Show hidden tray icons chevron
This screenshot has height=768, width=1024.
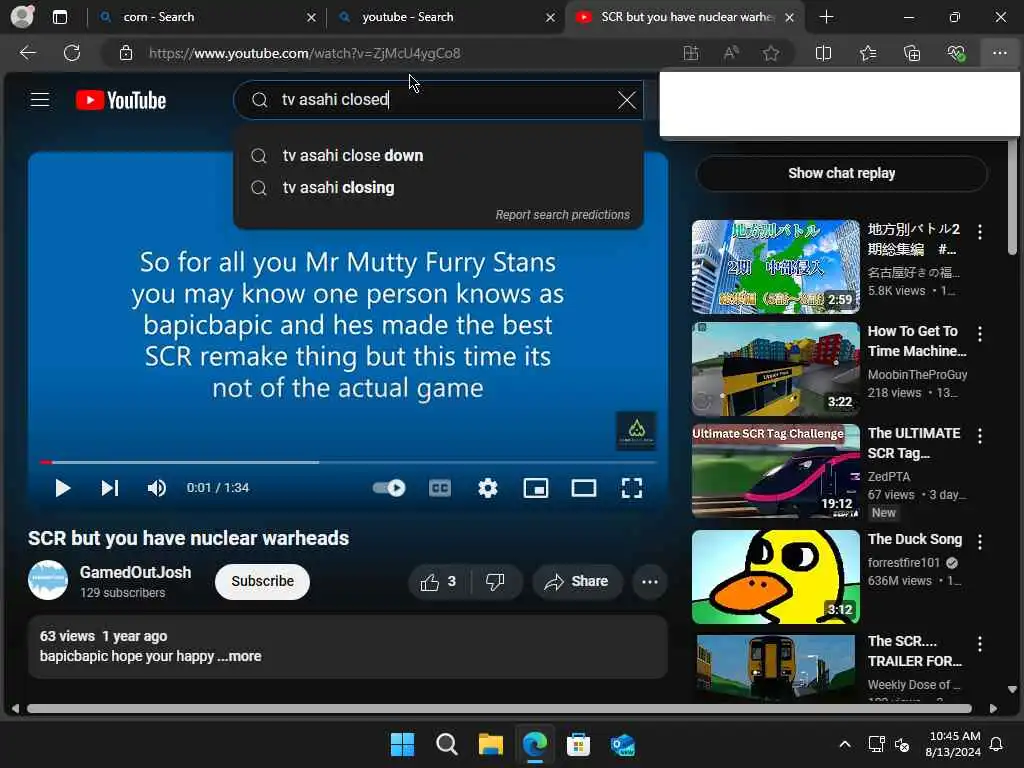click(x=844, y=744)
